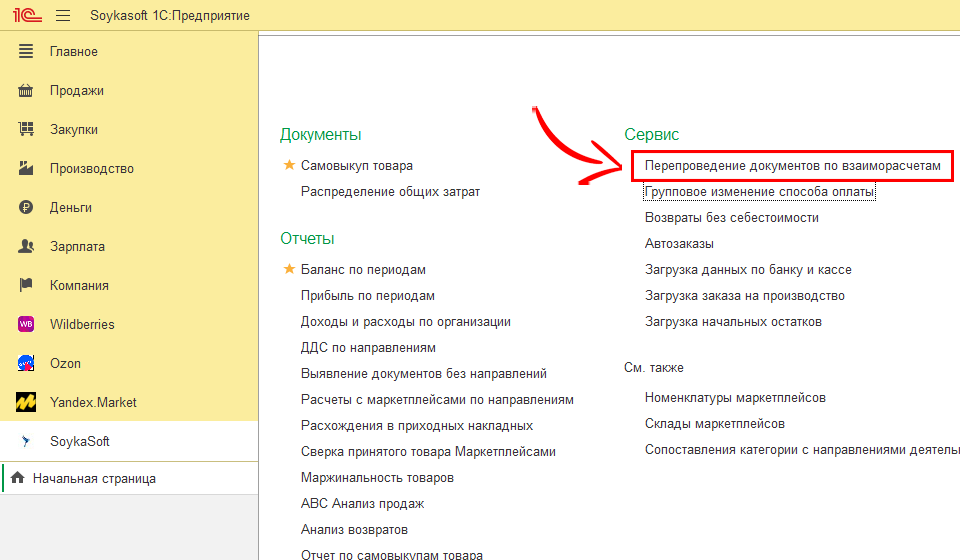The width and height of the screenshot is (960, 560).
Task: Open the Зарплата section
Action: (77, 247)
